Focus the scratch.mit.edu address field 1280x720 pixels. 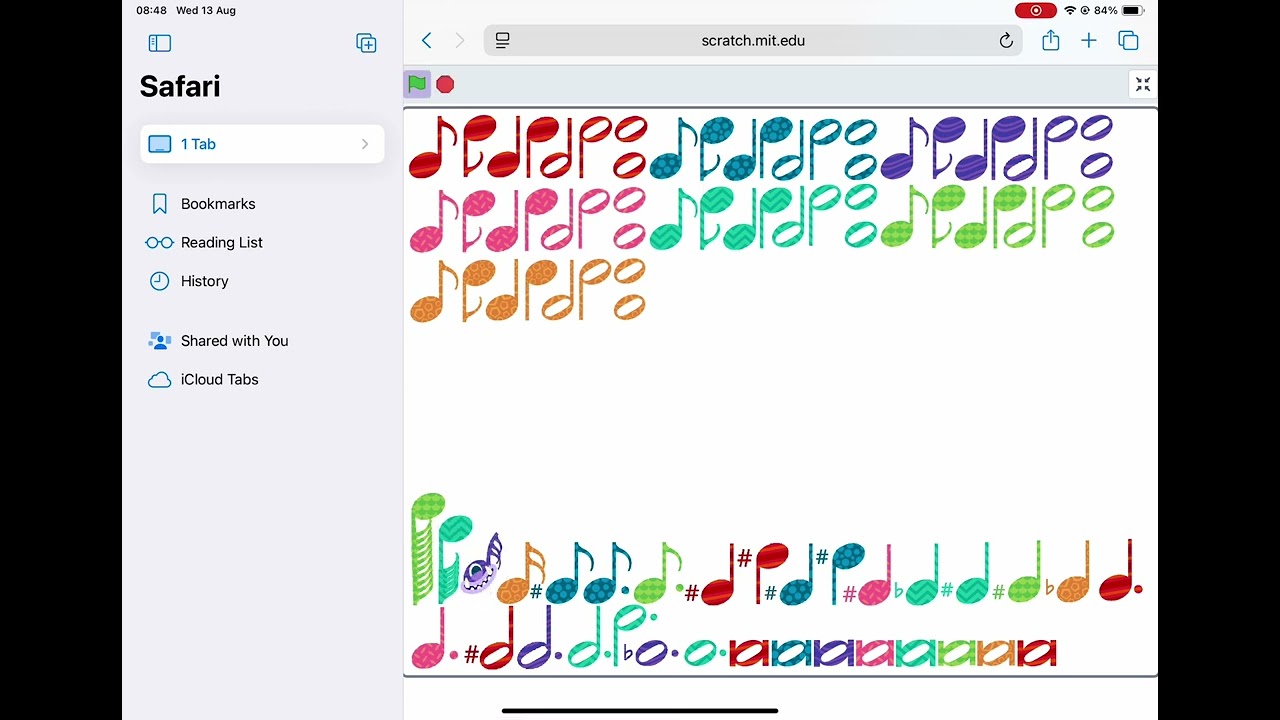[753, 40]
